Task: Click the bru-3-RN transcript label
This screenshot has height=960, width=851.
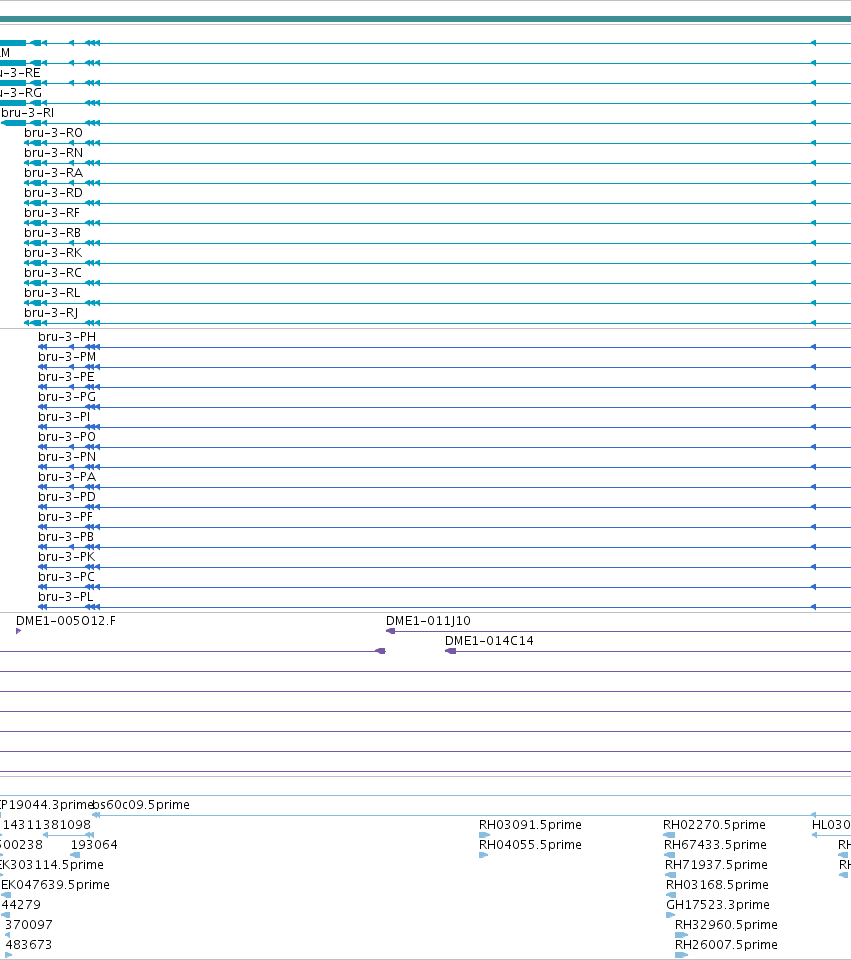Action: pyautogui.click(x=53, y=153)
